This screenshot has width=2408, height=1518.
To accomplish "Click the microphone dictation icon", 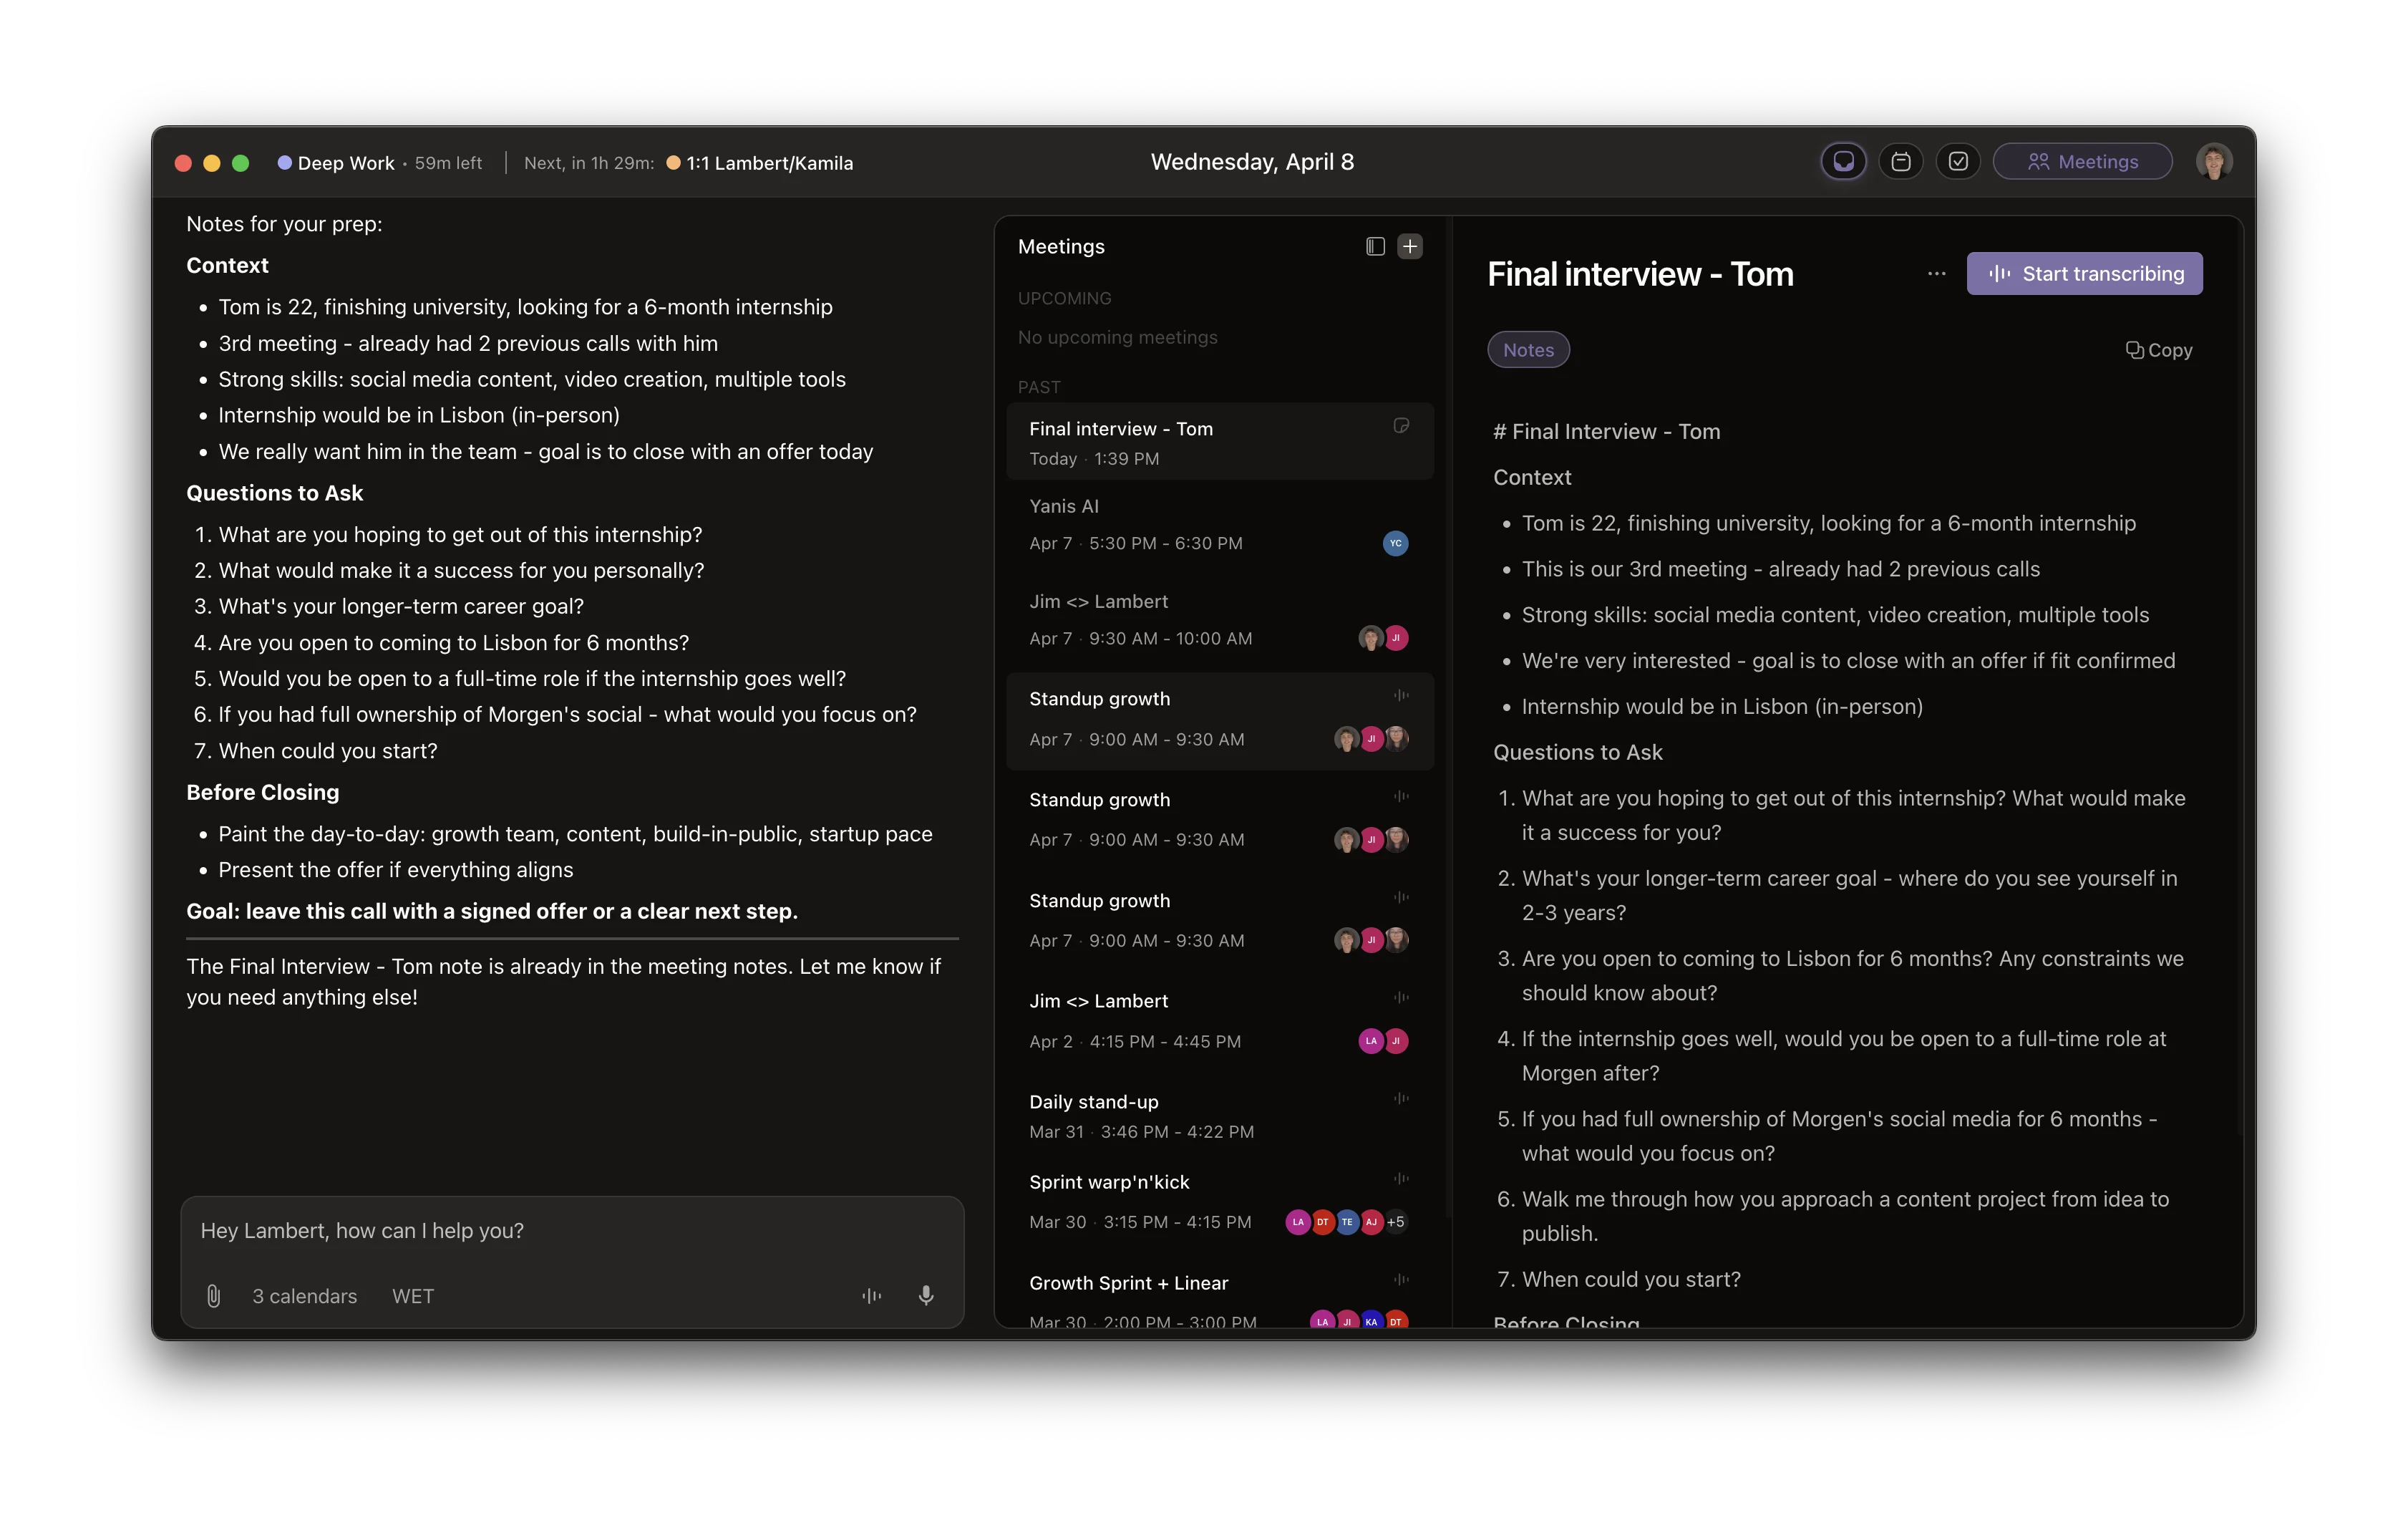I will point(926,1296).
